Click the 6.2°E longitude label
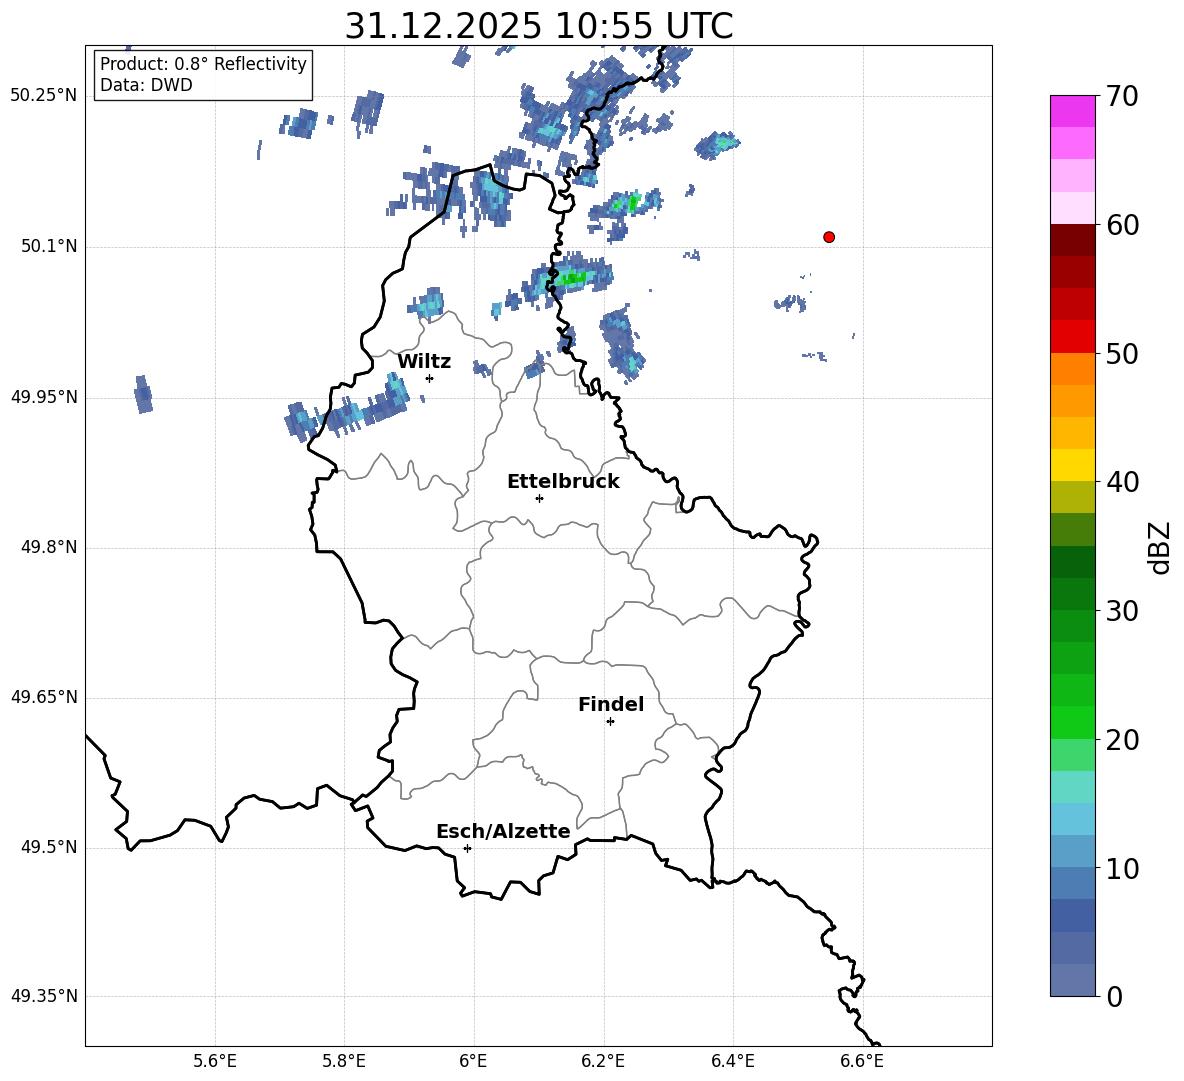This screenshot has height=1081, width=1184. (603, 1061)
